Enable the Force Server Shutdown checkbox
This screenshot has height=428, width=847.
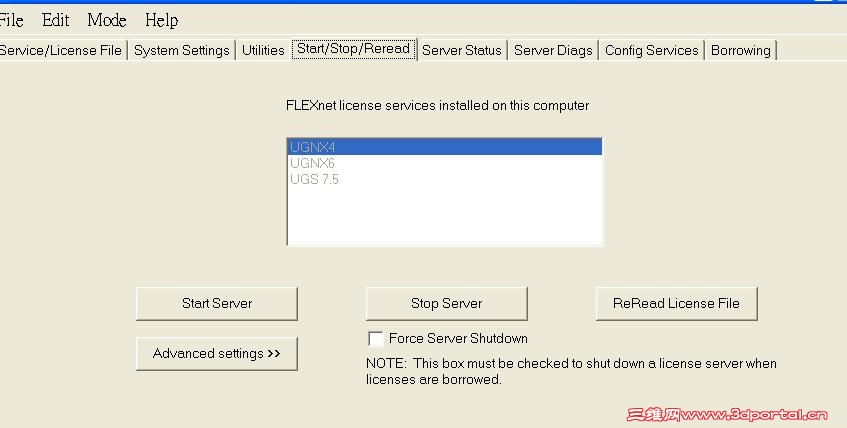[376, 338]
